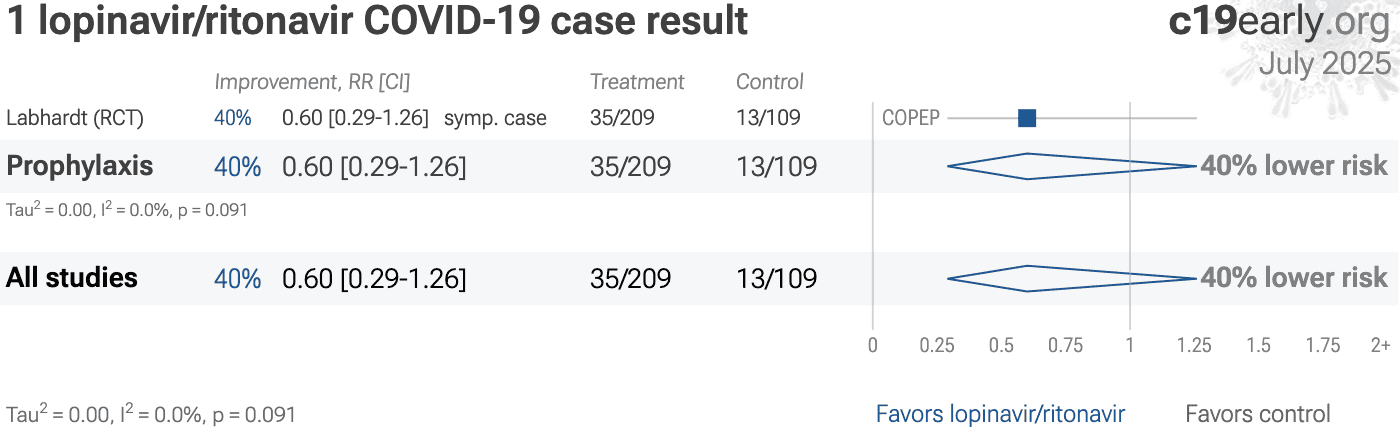The image size is (1400, 429).
Task: Select the Labhardt (RCT) study name
Action: (x=75, y=118)
